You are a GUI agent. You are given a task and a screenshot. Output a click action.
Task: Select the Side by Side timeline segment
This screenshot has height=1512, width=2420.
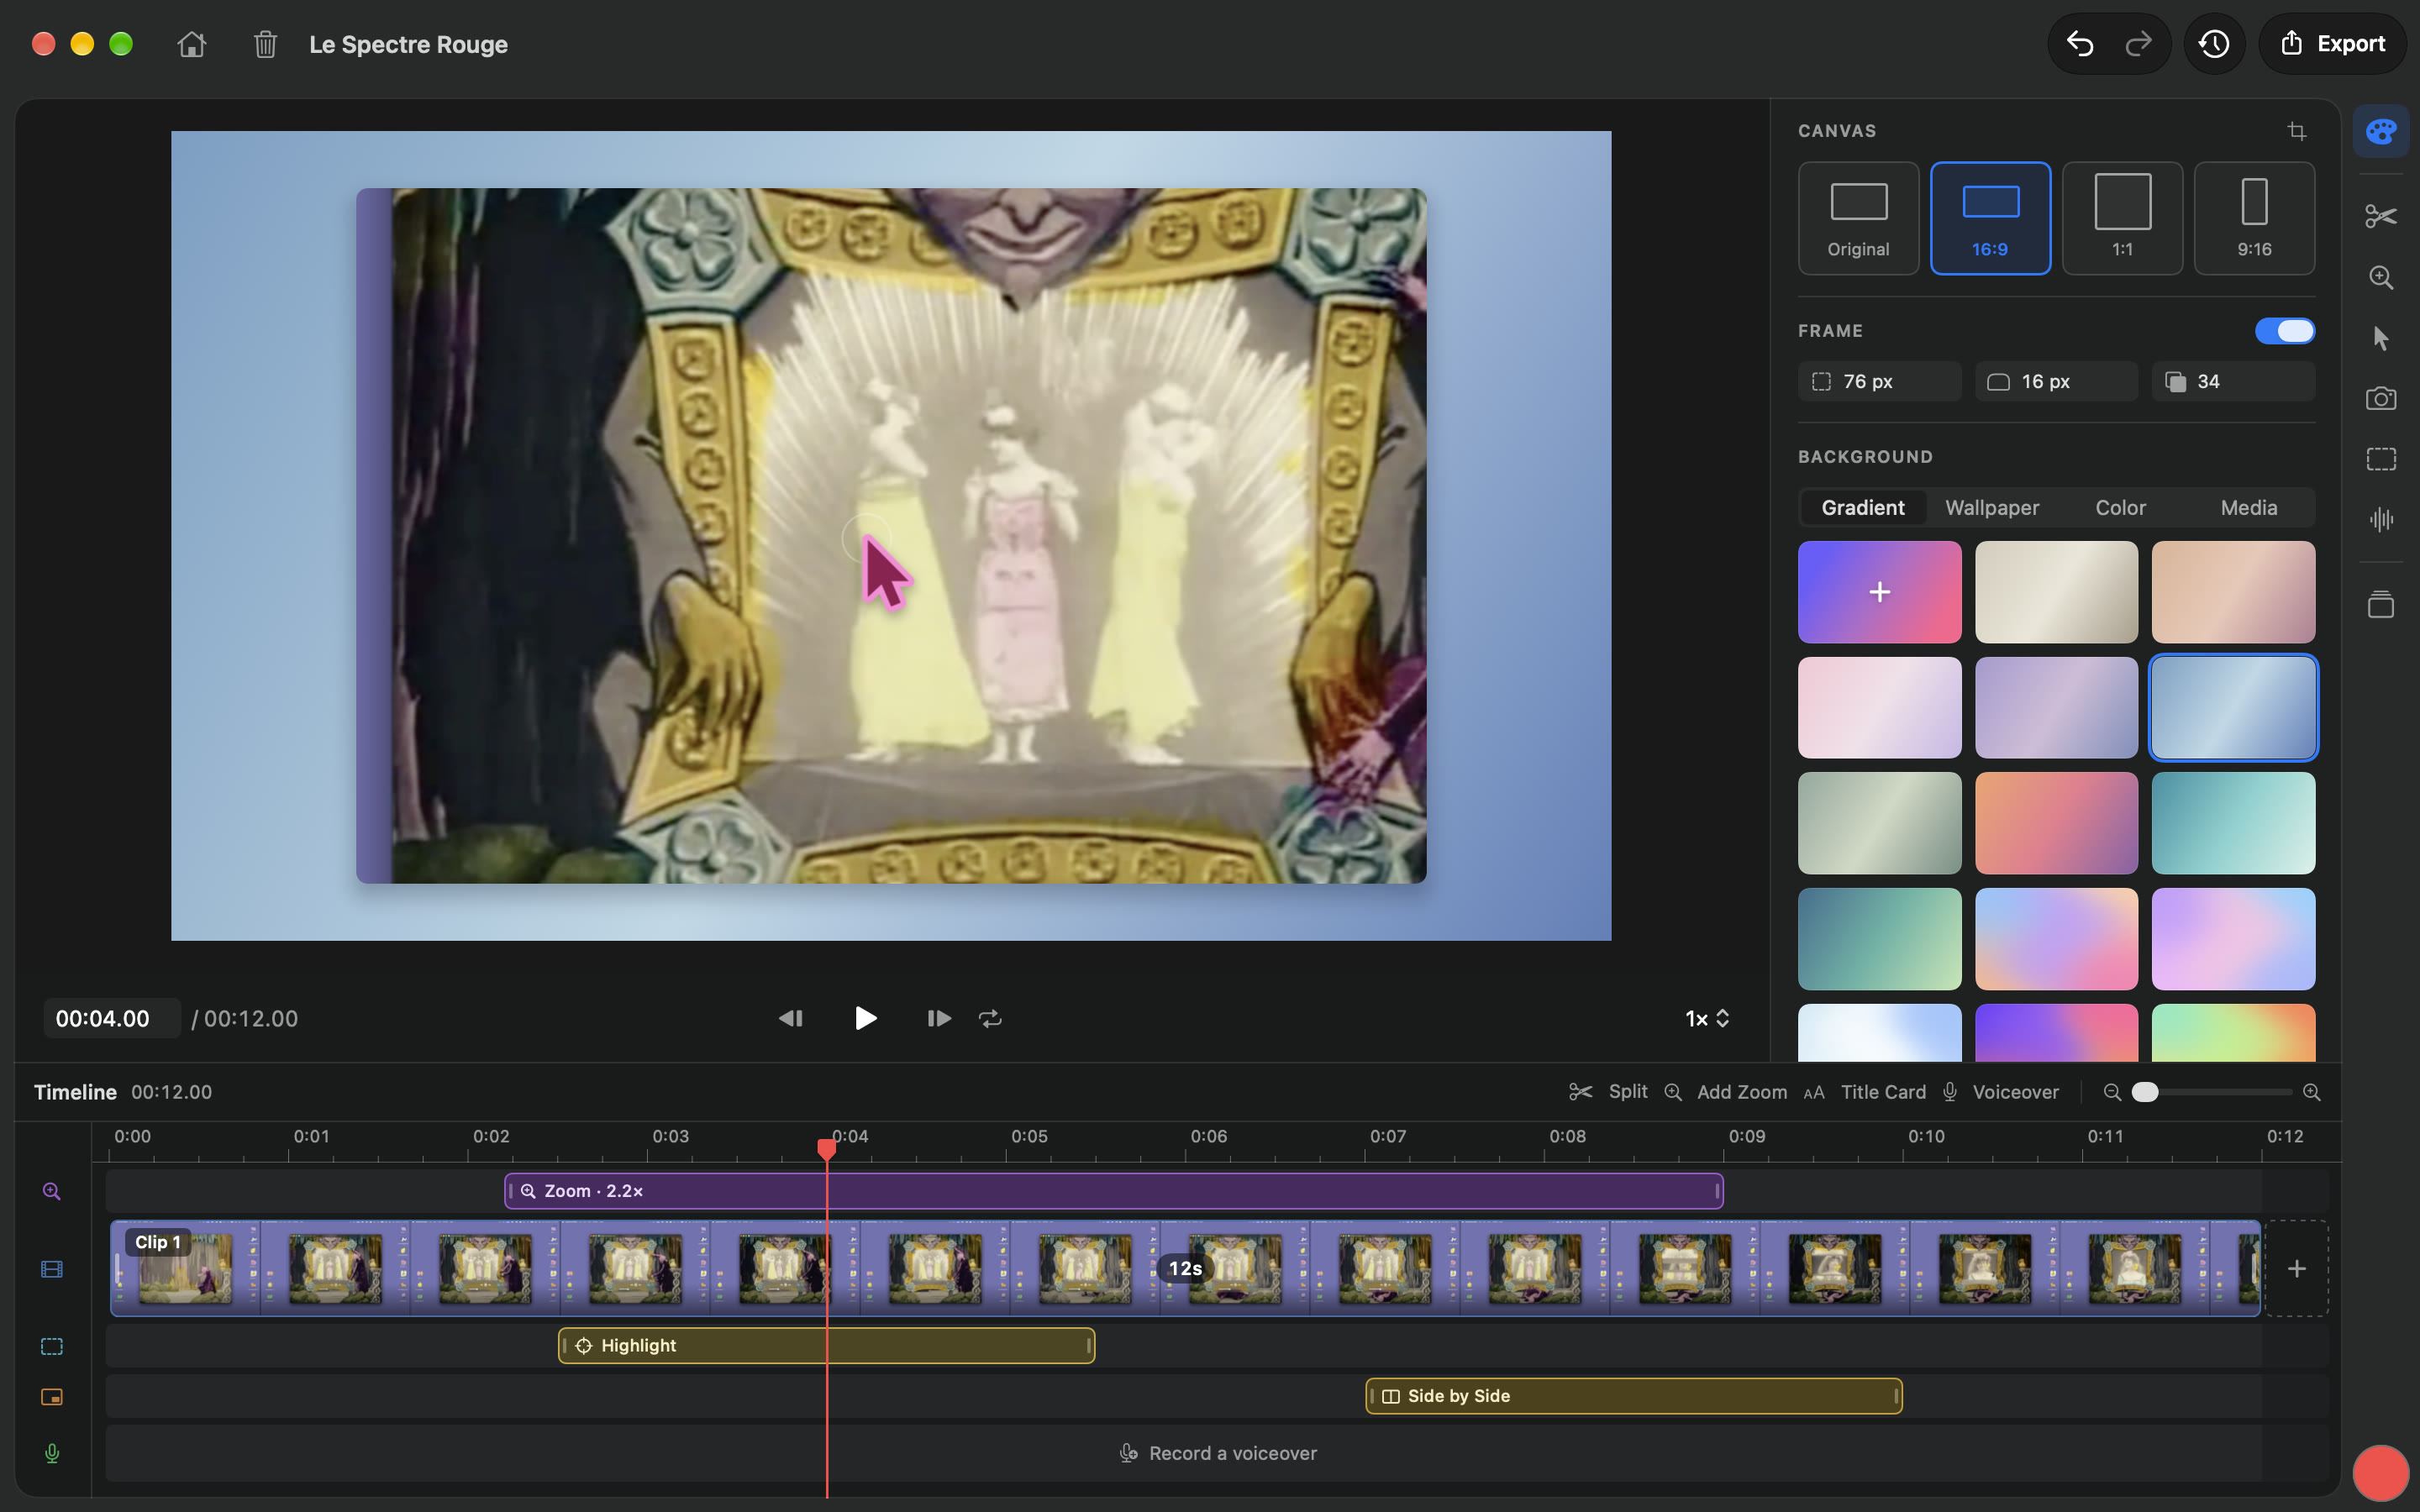1633,1396
